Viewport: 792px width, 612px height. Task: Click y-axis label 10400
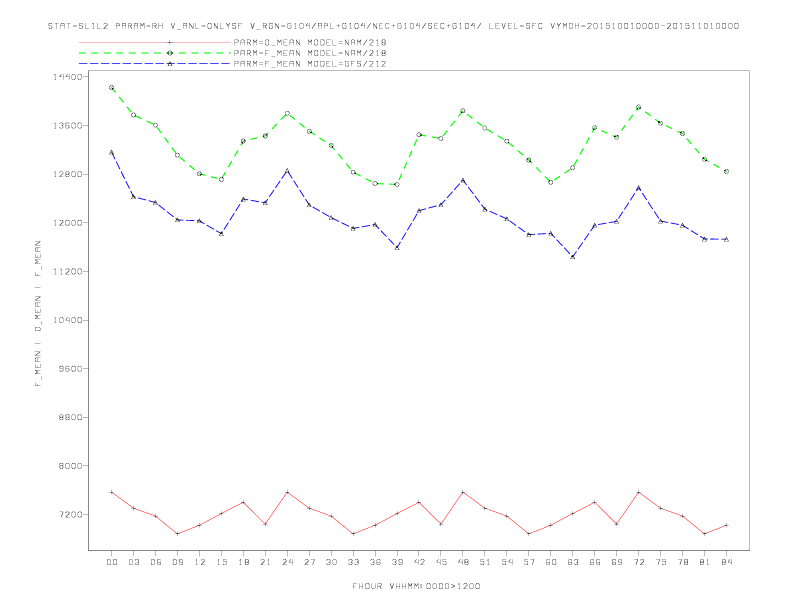[68, 321]
